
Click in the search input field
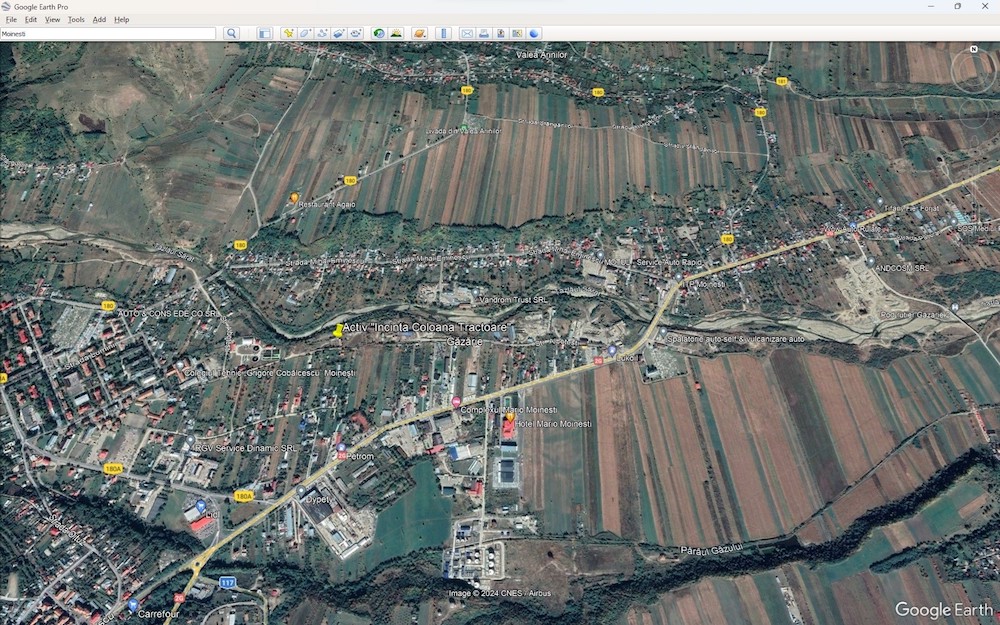[108, 33]
